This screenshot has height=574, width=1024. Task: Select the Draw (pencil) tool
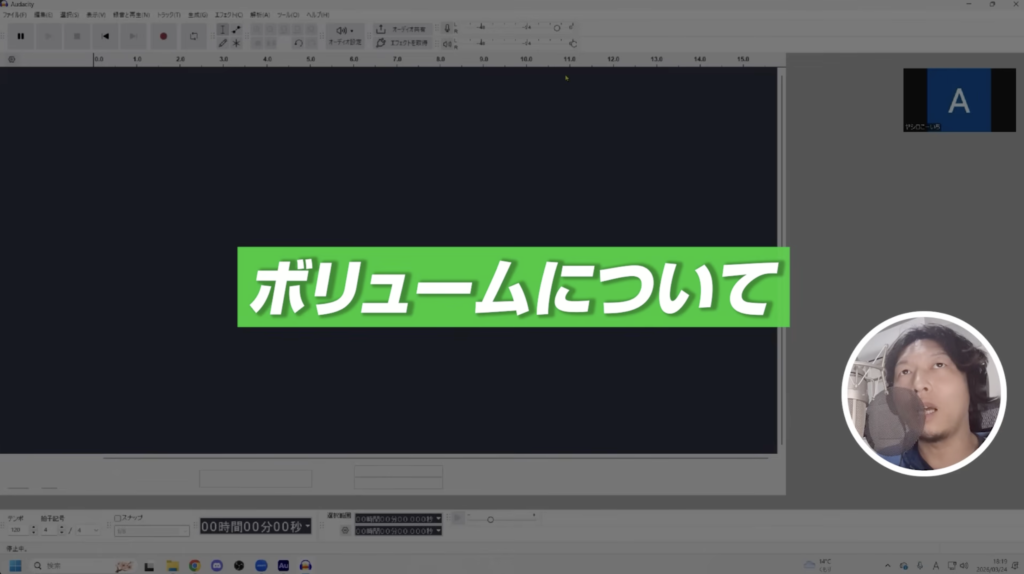point(222,43)
